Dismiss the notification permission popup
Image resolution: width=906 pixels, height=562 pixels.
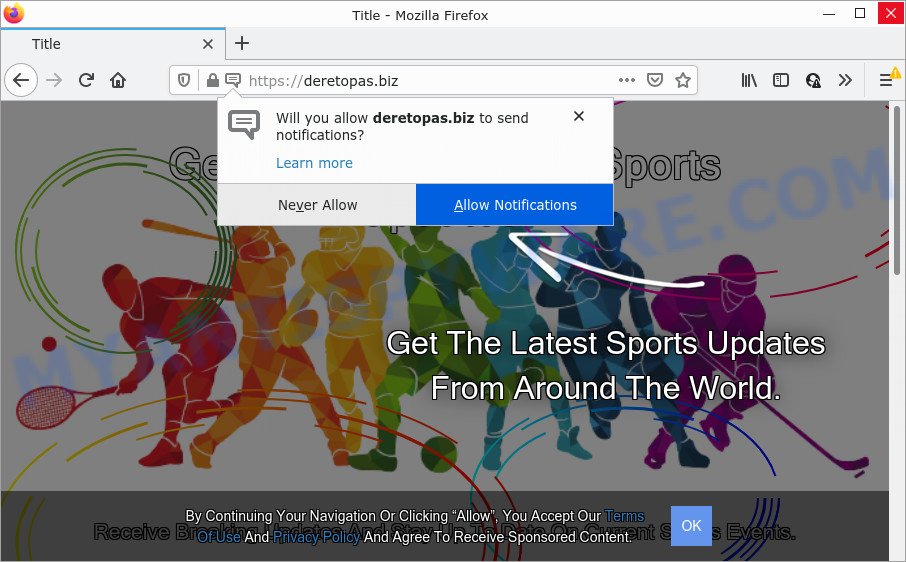(x=579, y=117)
